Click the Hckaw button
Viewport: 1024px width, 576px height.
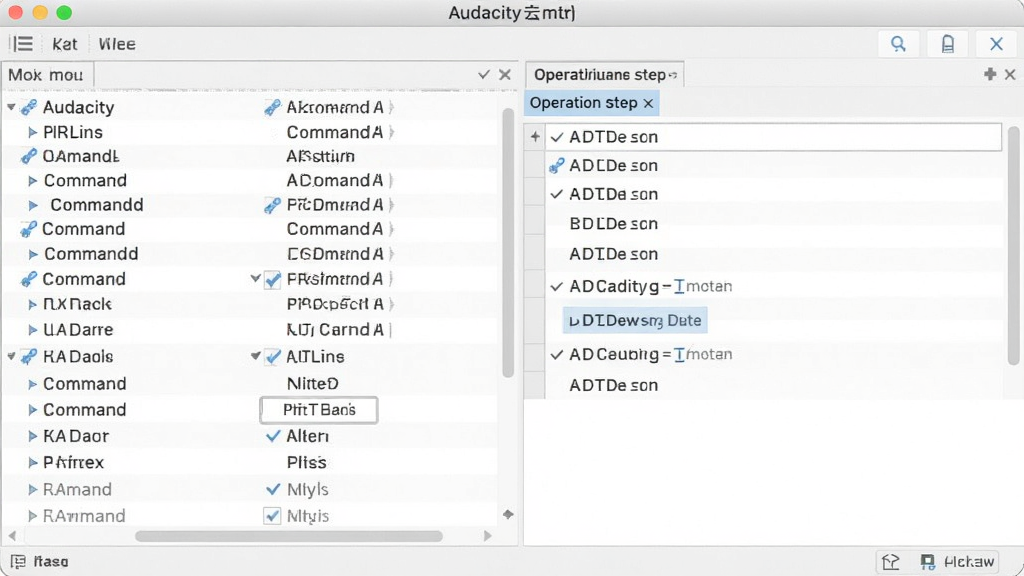(959, 562)
